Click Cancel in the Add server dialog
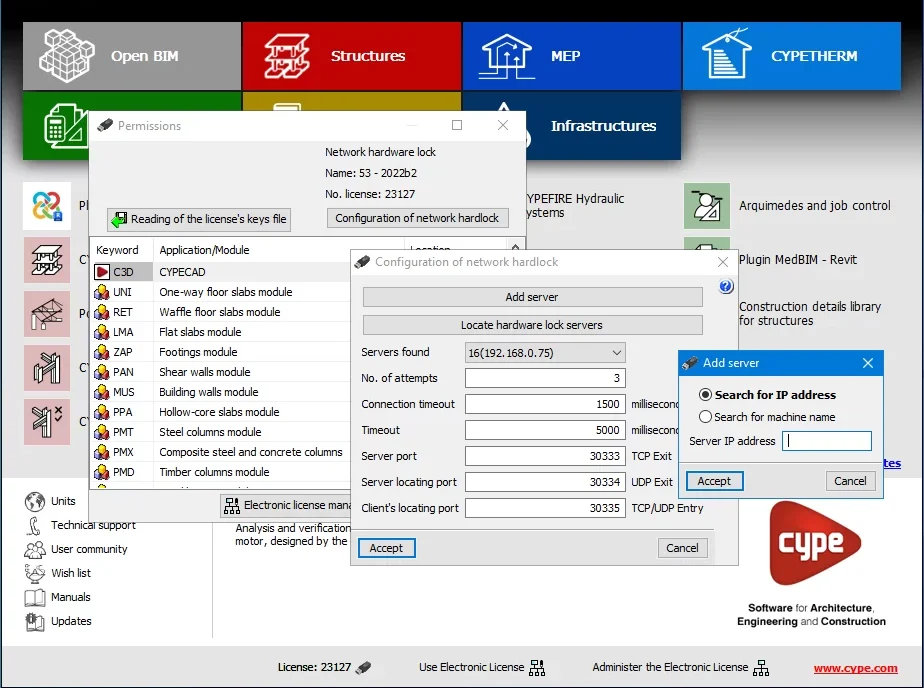924x688 pixels. (850, 481)
